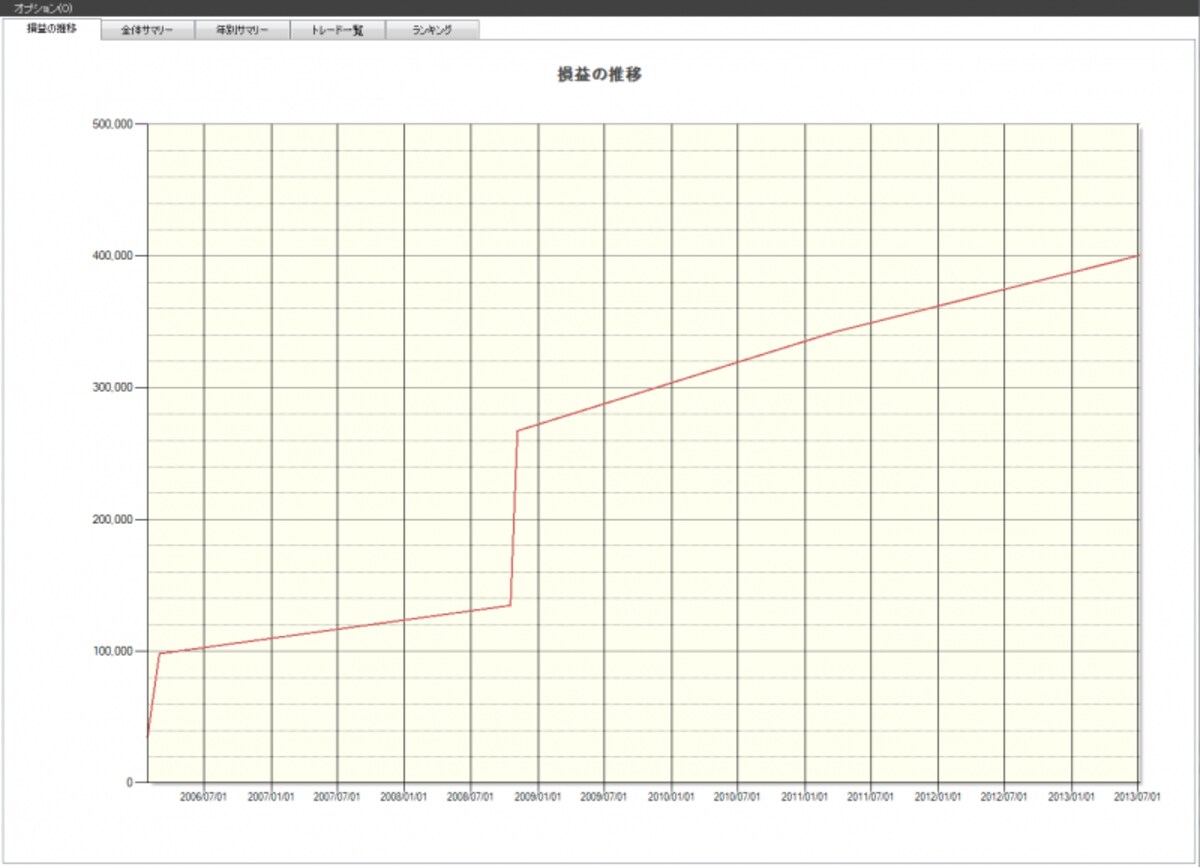The height and width of the screenshot is (867, 1200).
Task: Click the 500,000 y-axis label
Action: point(112,124)
